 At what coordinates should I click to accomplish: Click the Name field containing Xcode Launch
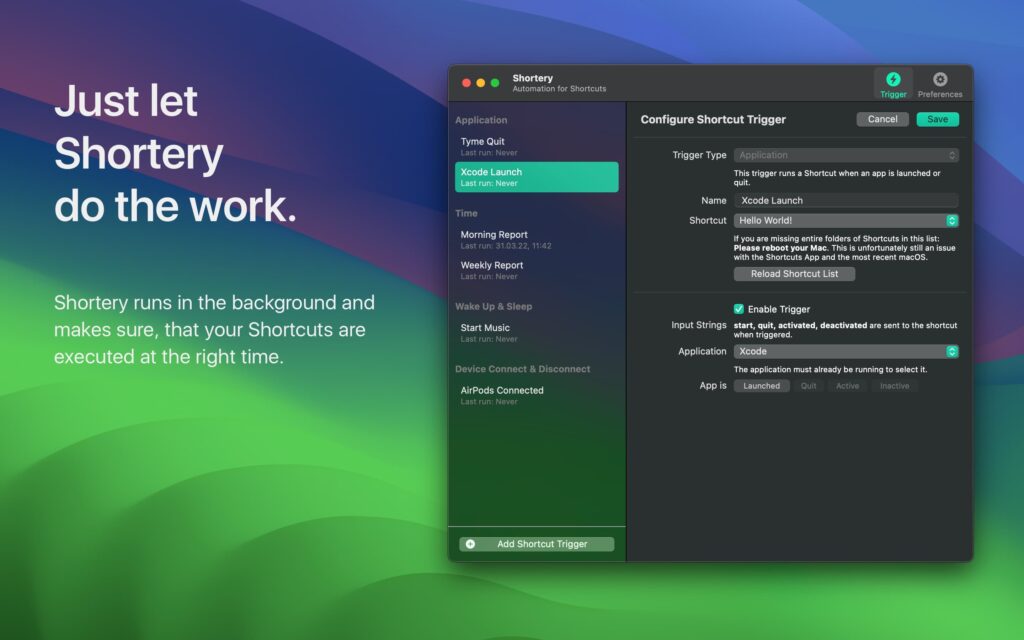(846, 200)
